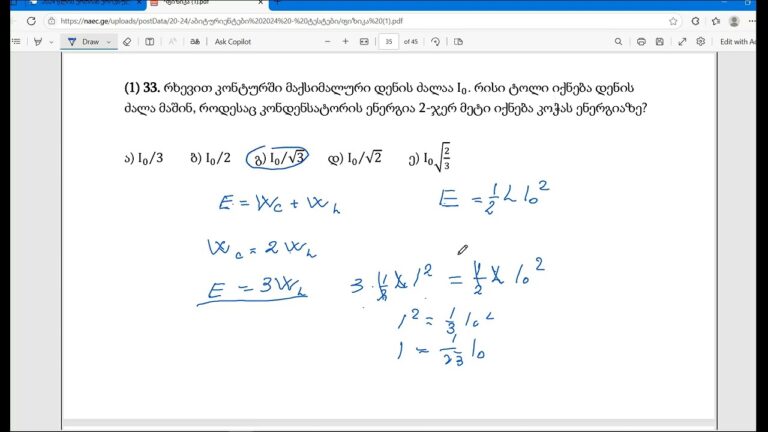Select the Highlight tool icon
The width and height of the screenshot is (768, 432).
[38, 42]
